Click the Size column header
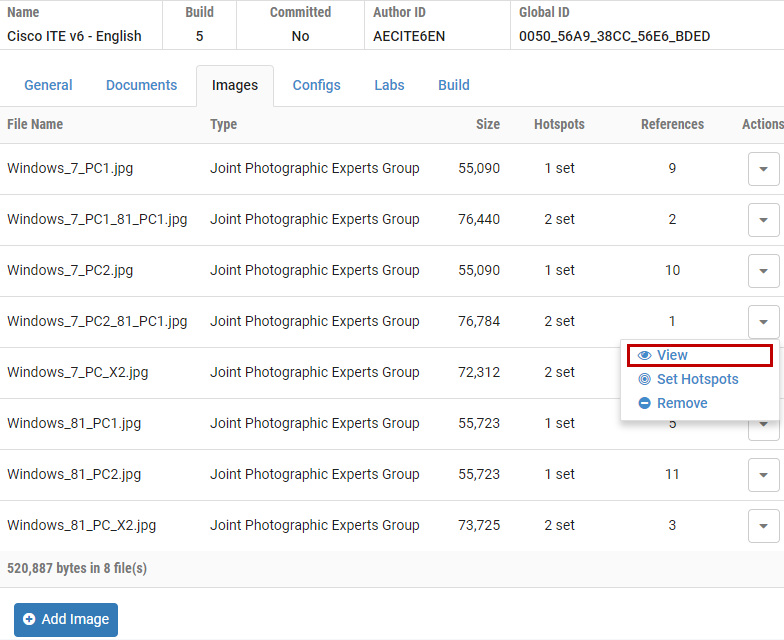This screenshot has height=640, width=784. [x=488, y=124]
